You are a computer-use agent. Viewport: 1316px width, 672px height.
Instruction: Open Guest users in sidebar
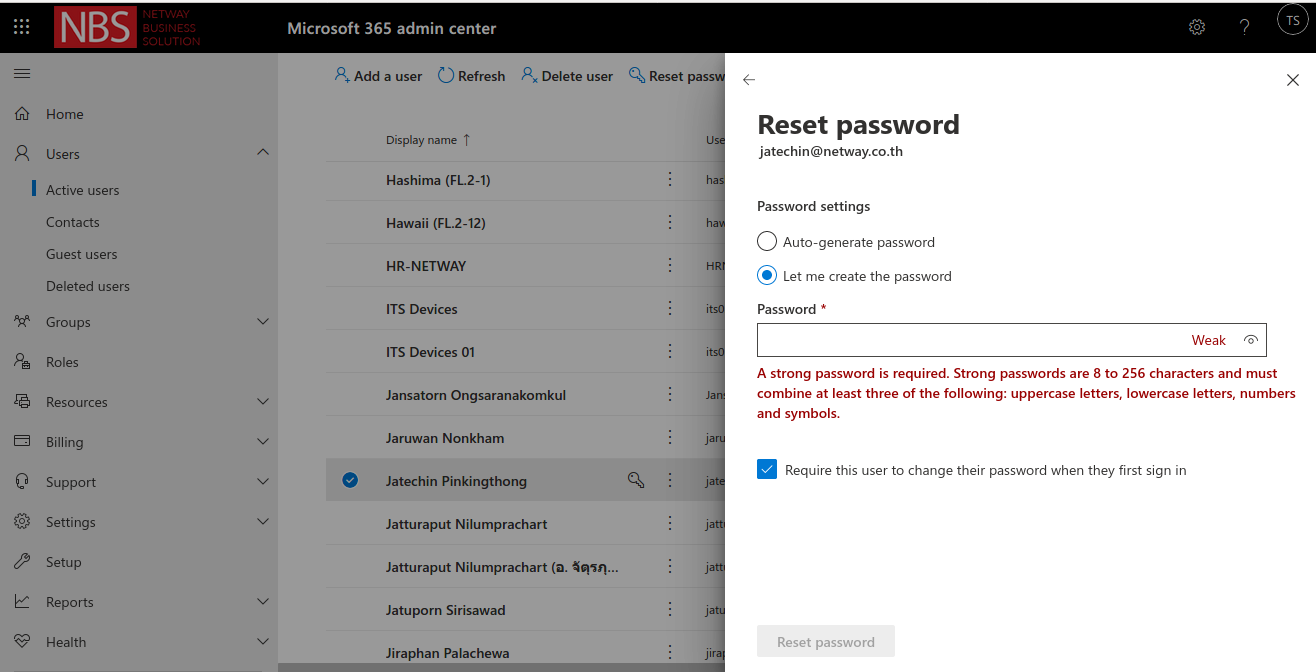coord(81,254)
